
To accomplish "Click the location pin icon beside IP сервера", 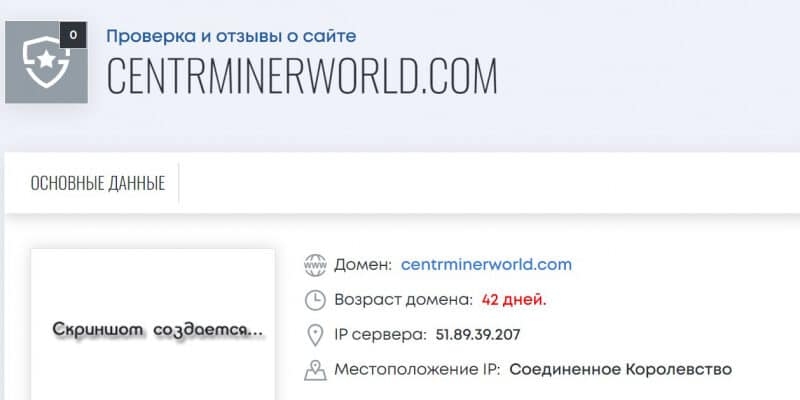I will point(315,335).
